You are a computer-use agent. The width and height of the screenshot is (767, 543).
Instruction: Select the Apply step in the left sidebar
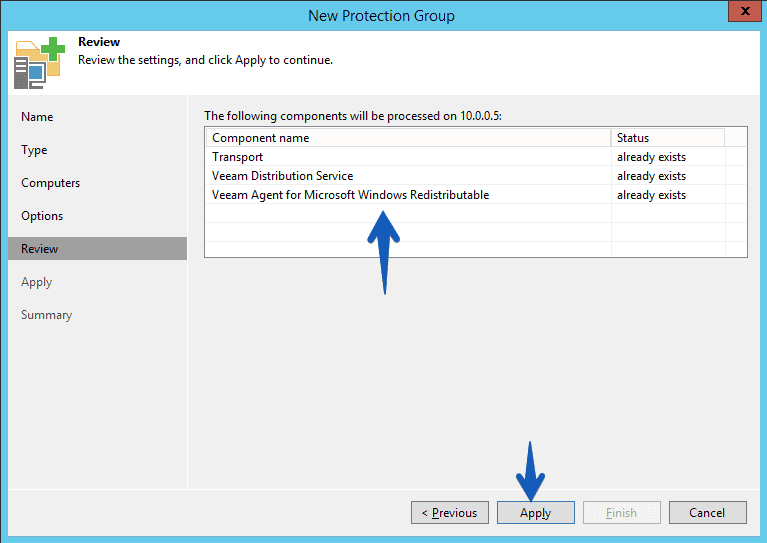point(37,282)
